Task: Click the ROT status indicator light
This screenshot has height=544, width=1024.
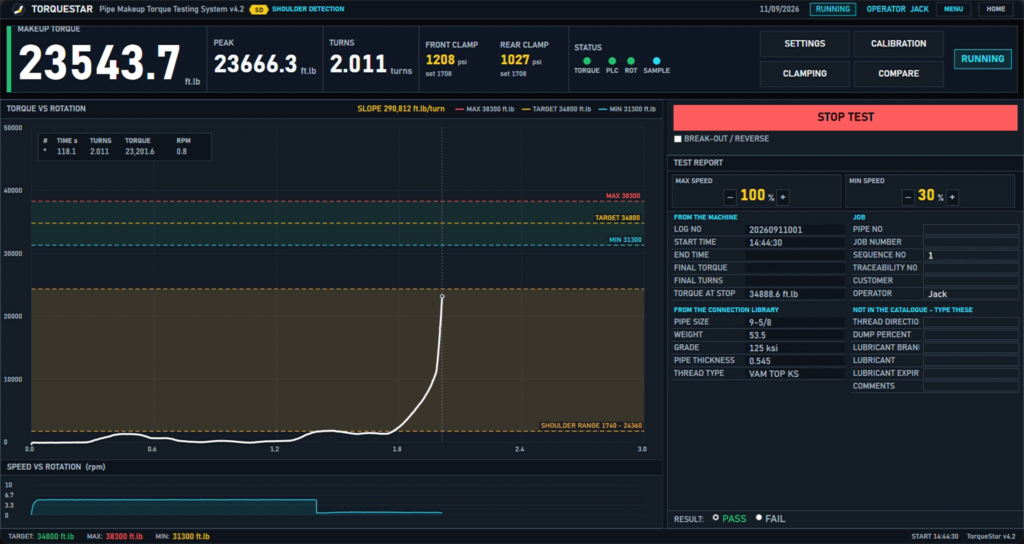Action: coord(631,61)
